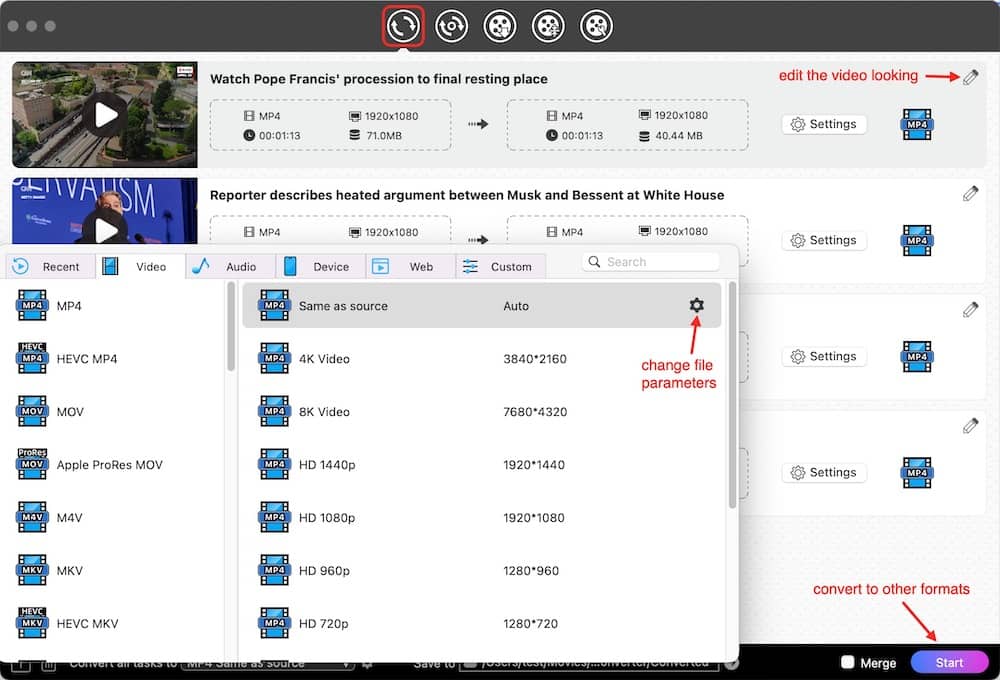
Task: Click gear beside Same as source preset
Action: 696,306
